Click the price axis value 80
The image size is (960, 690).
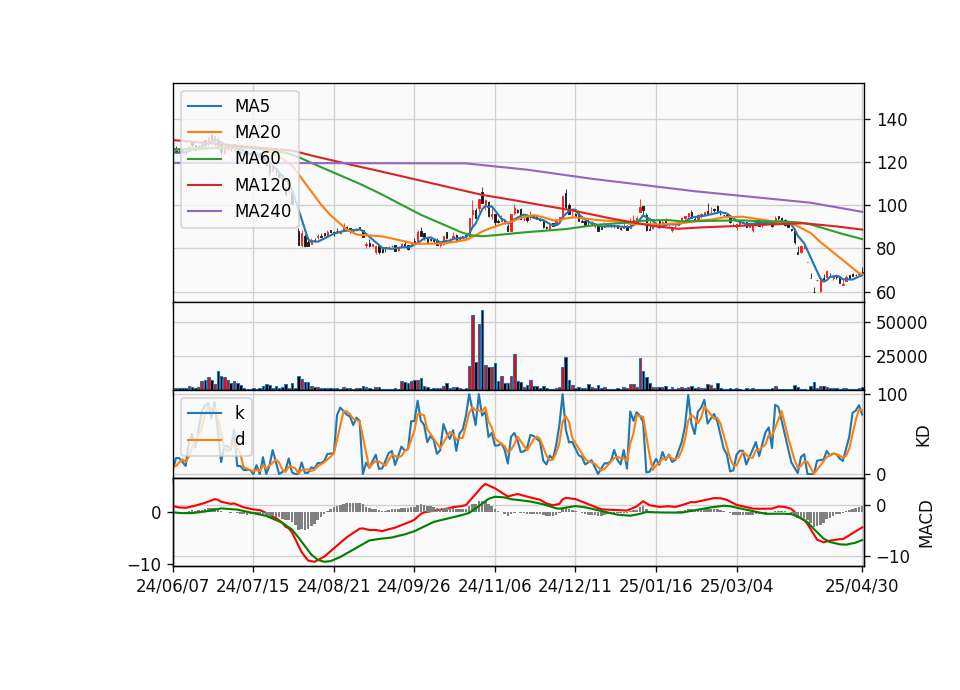tap(887, 249)
